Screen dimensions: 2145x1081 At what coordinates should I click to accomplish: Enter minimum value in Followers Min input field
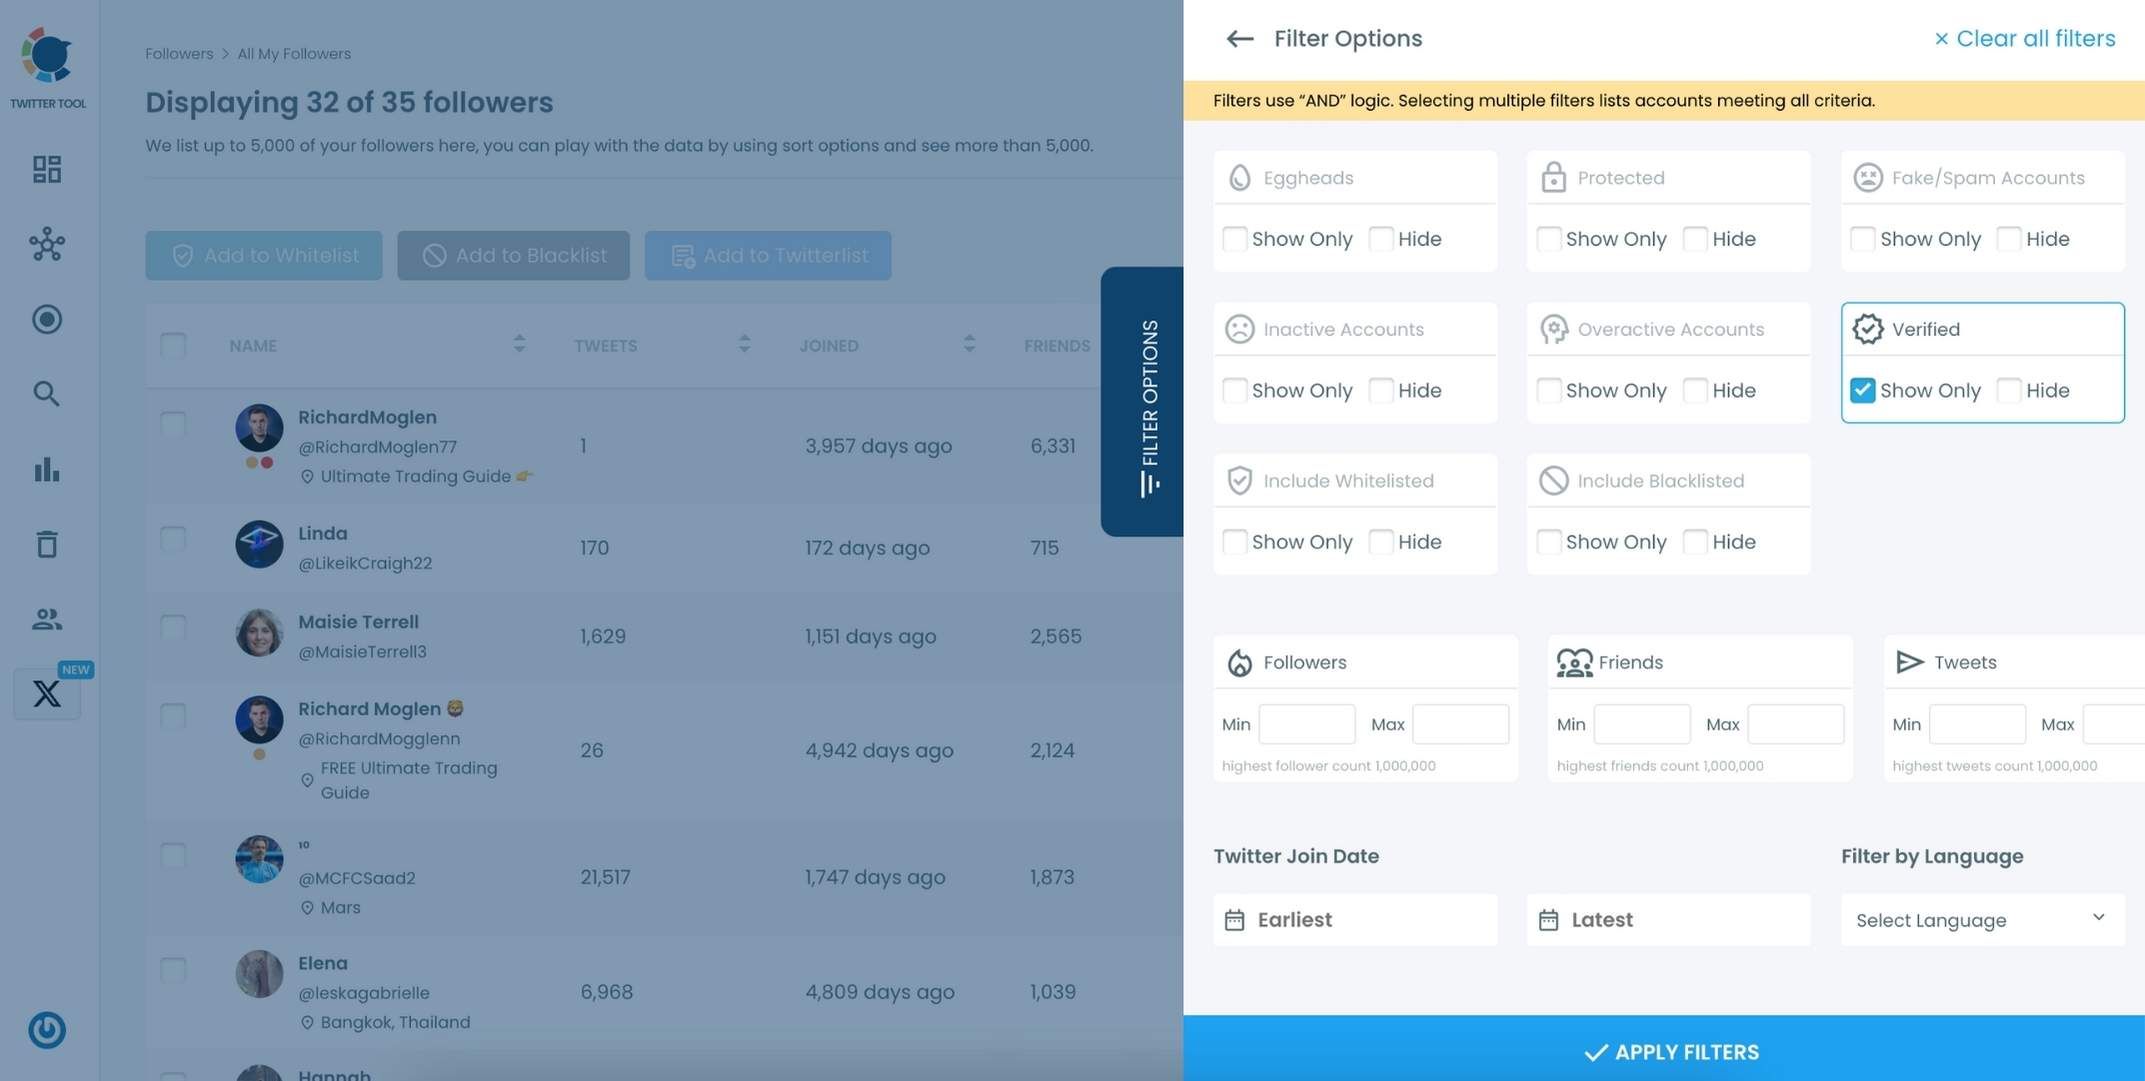1308,723
